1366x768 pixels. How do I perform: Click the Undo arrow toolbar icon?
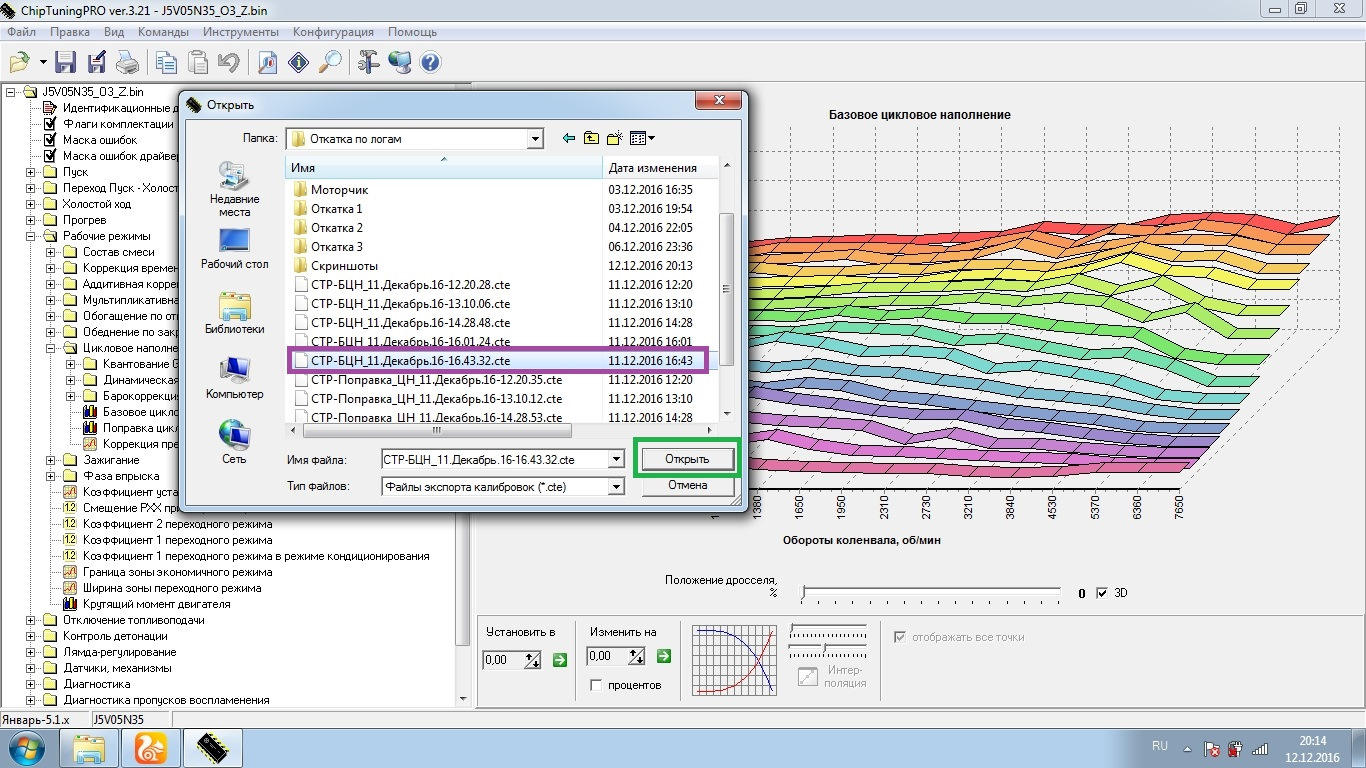click(228, 62)
